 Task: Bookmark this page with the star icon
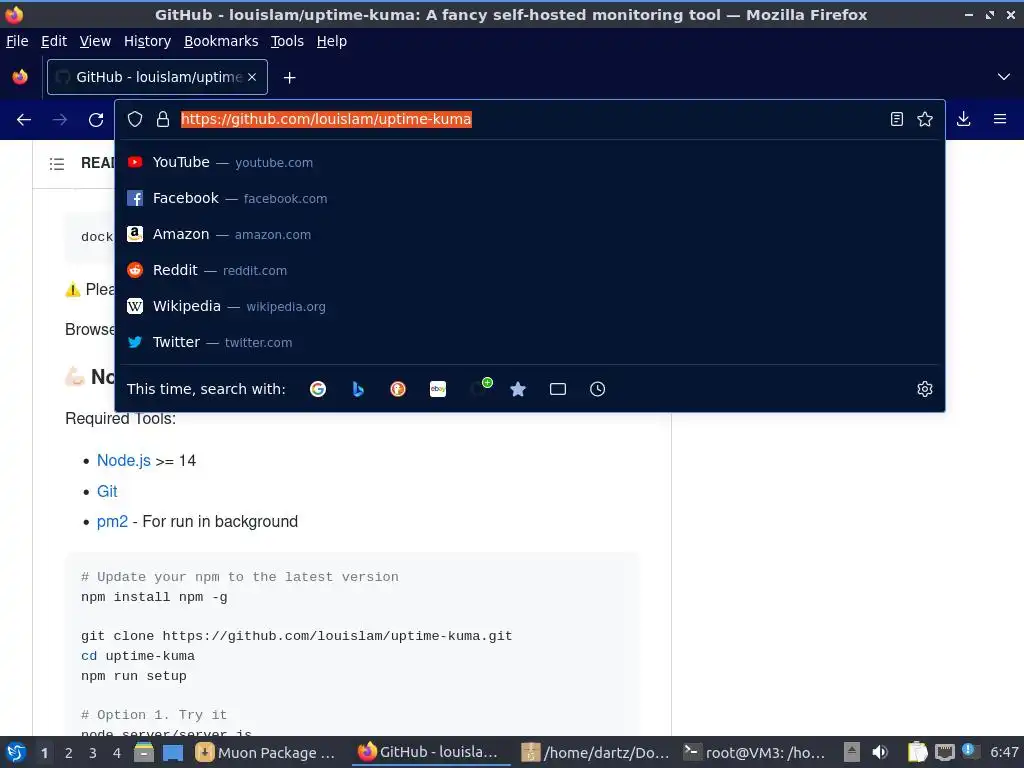point(925,119)
